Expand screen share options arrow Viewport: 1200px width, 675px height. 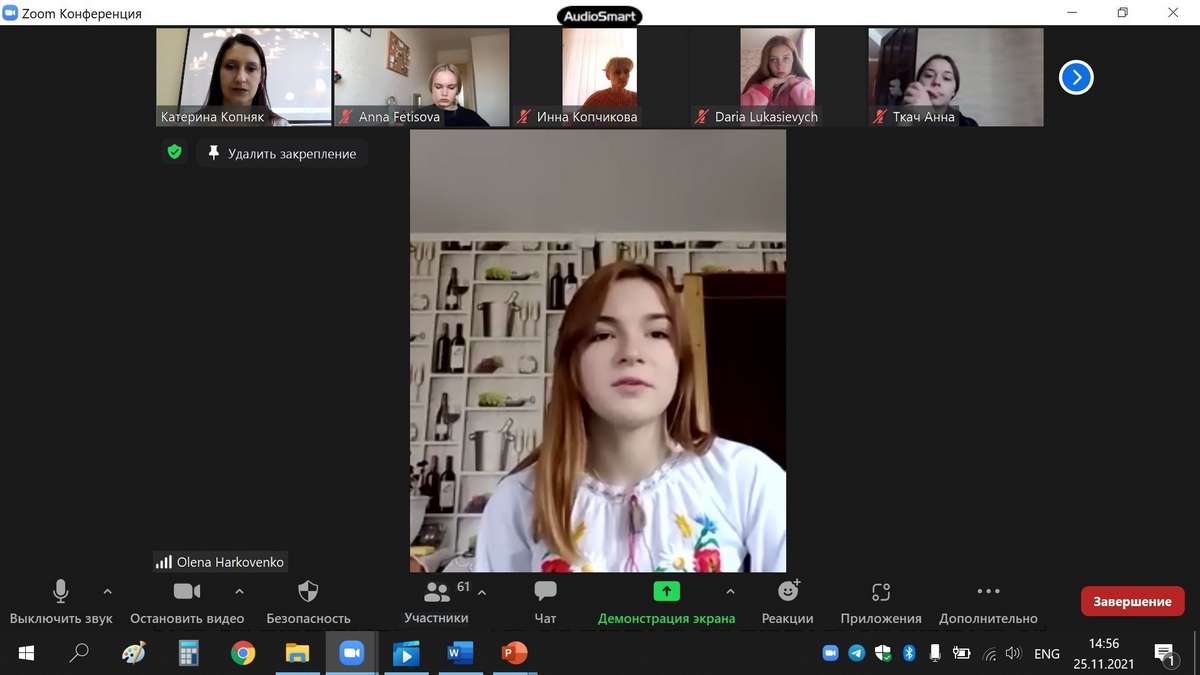pos(730,591)
